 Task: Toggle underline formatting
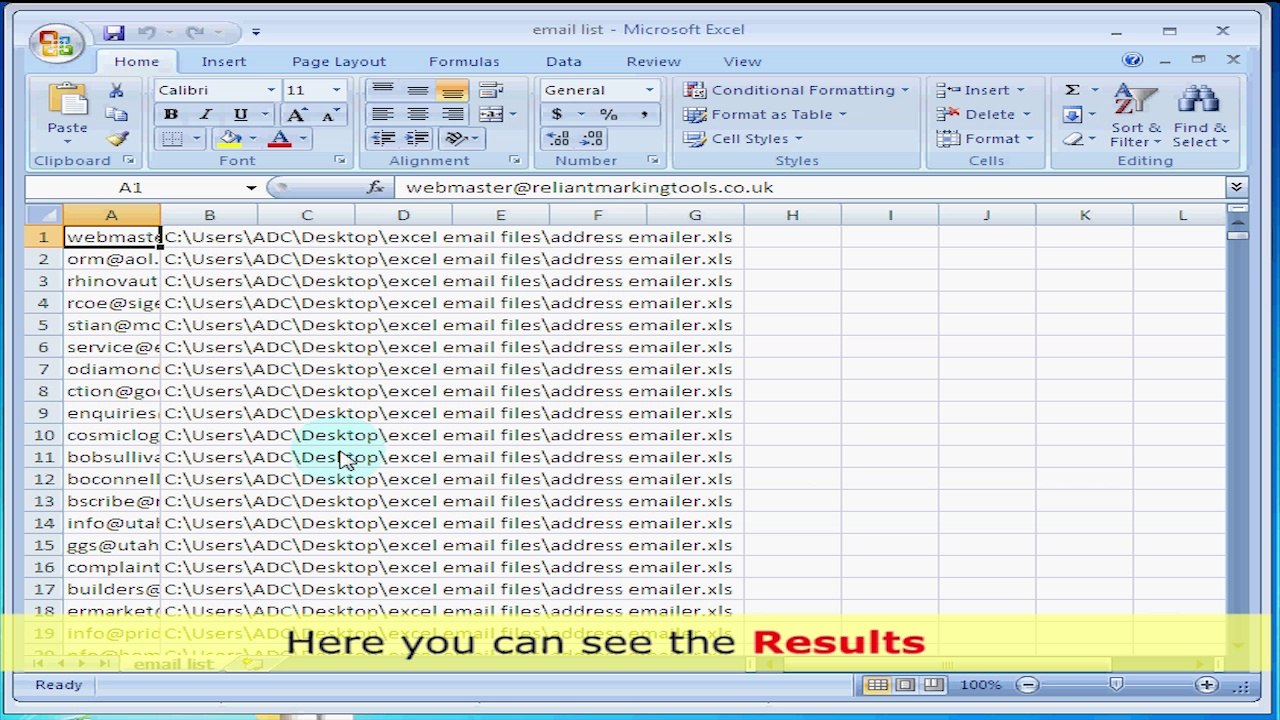click(x=240, y=115)
